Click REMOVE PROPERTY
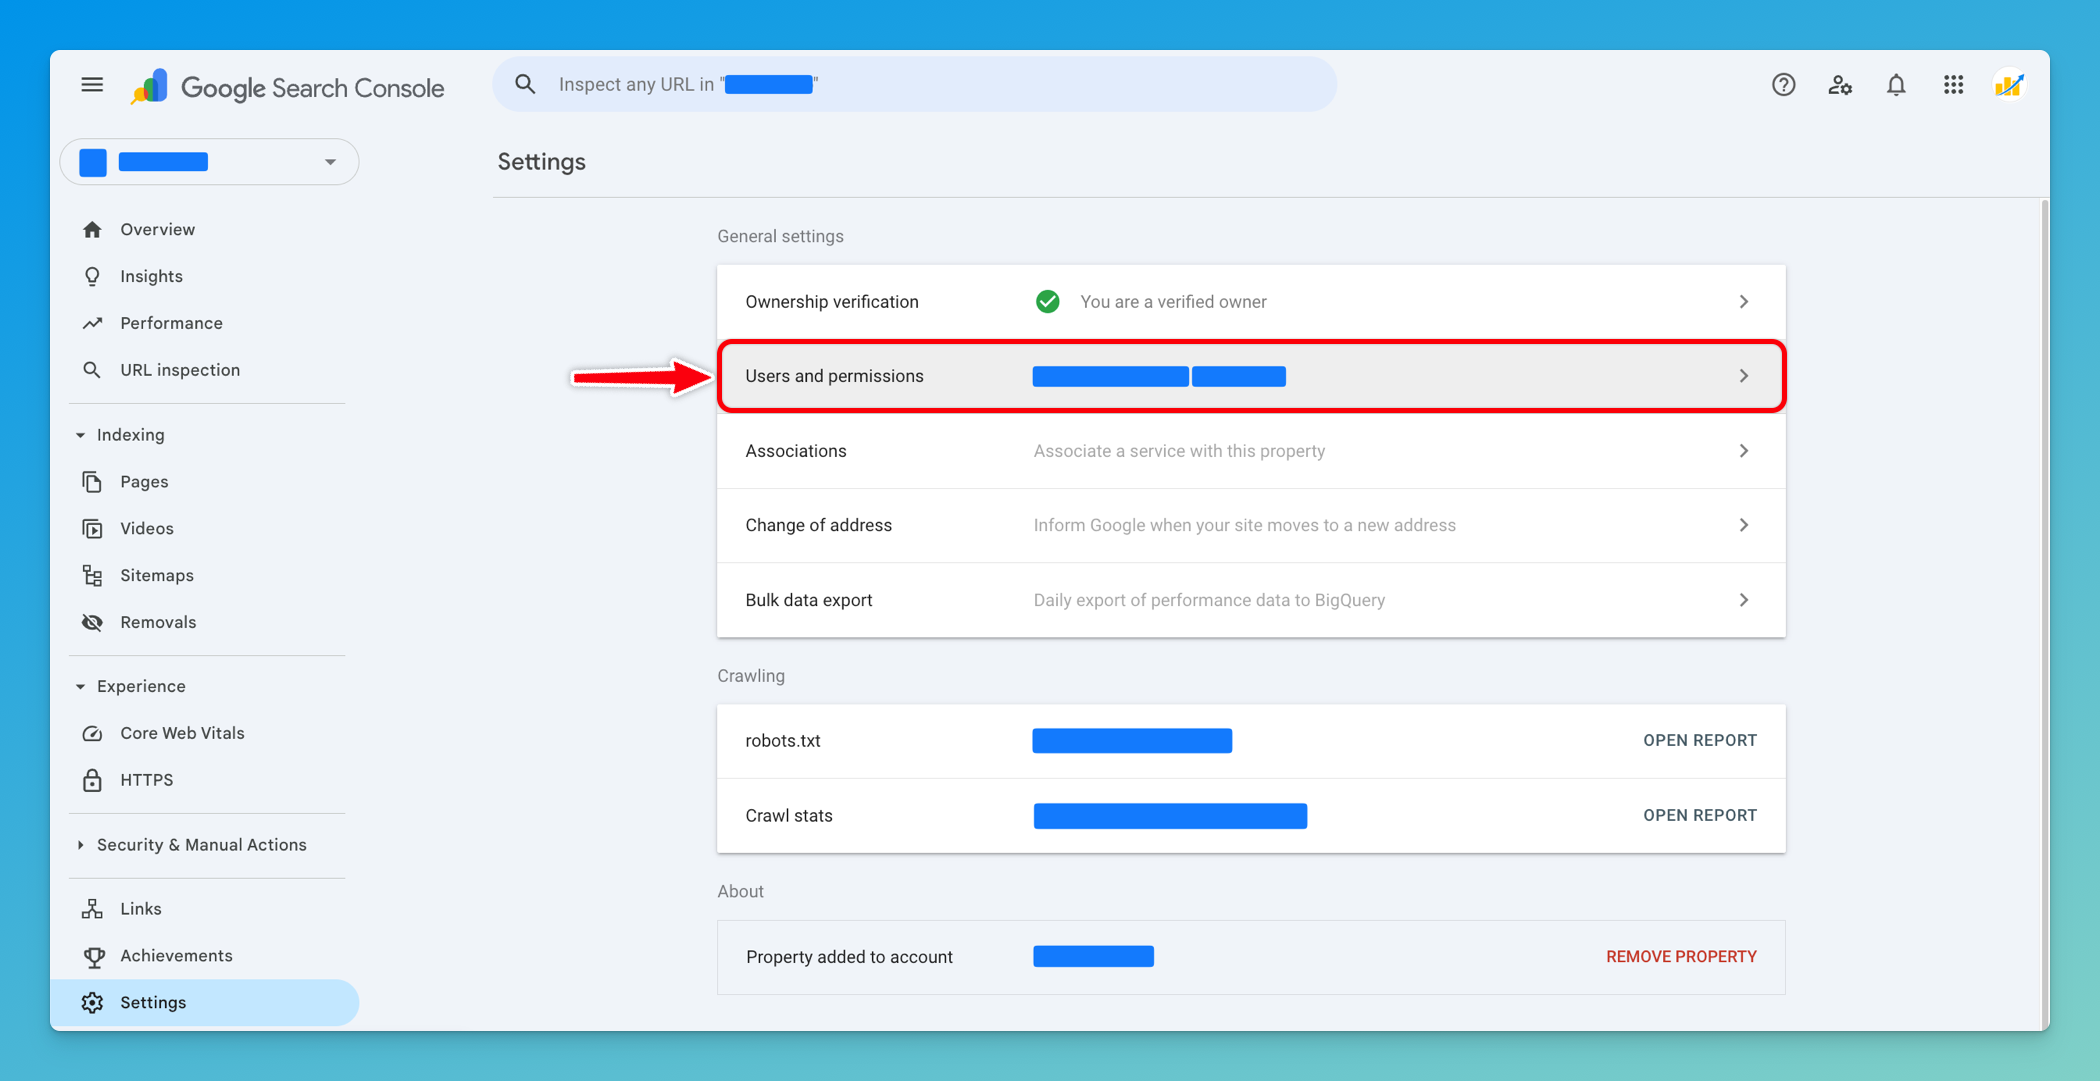Screen dimensions: 2100x1081 (x=1680, y=956)
